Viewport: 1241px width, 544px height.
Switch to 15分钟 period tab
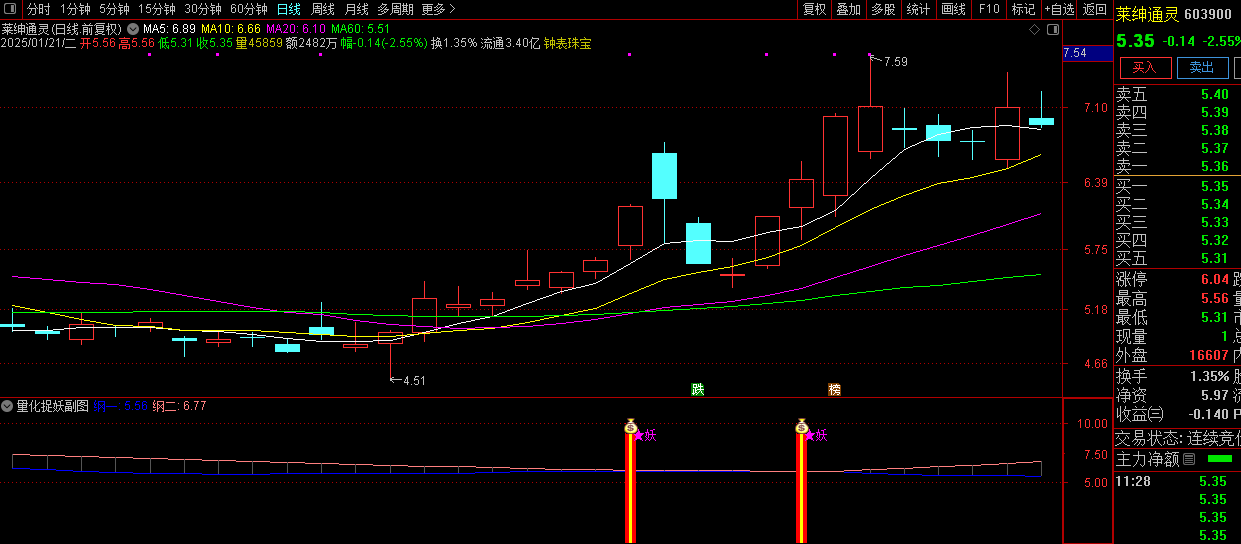coord(157,9)
